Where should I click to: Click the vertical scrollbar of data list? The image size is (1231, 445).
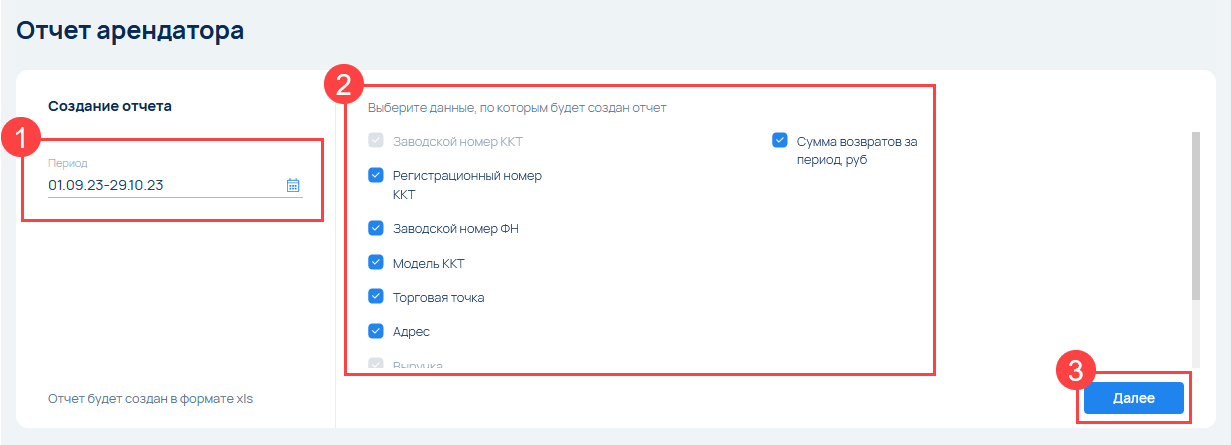(x=1195, y=215)
